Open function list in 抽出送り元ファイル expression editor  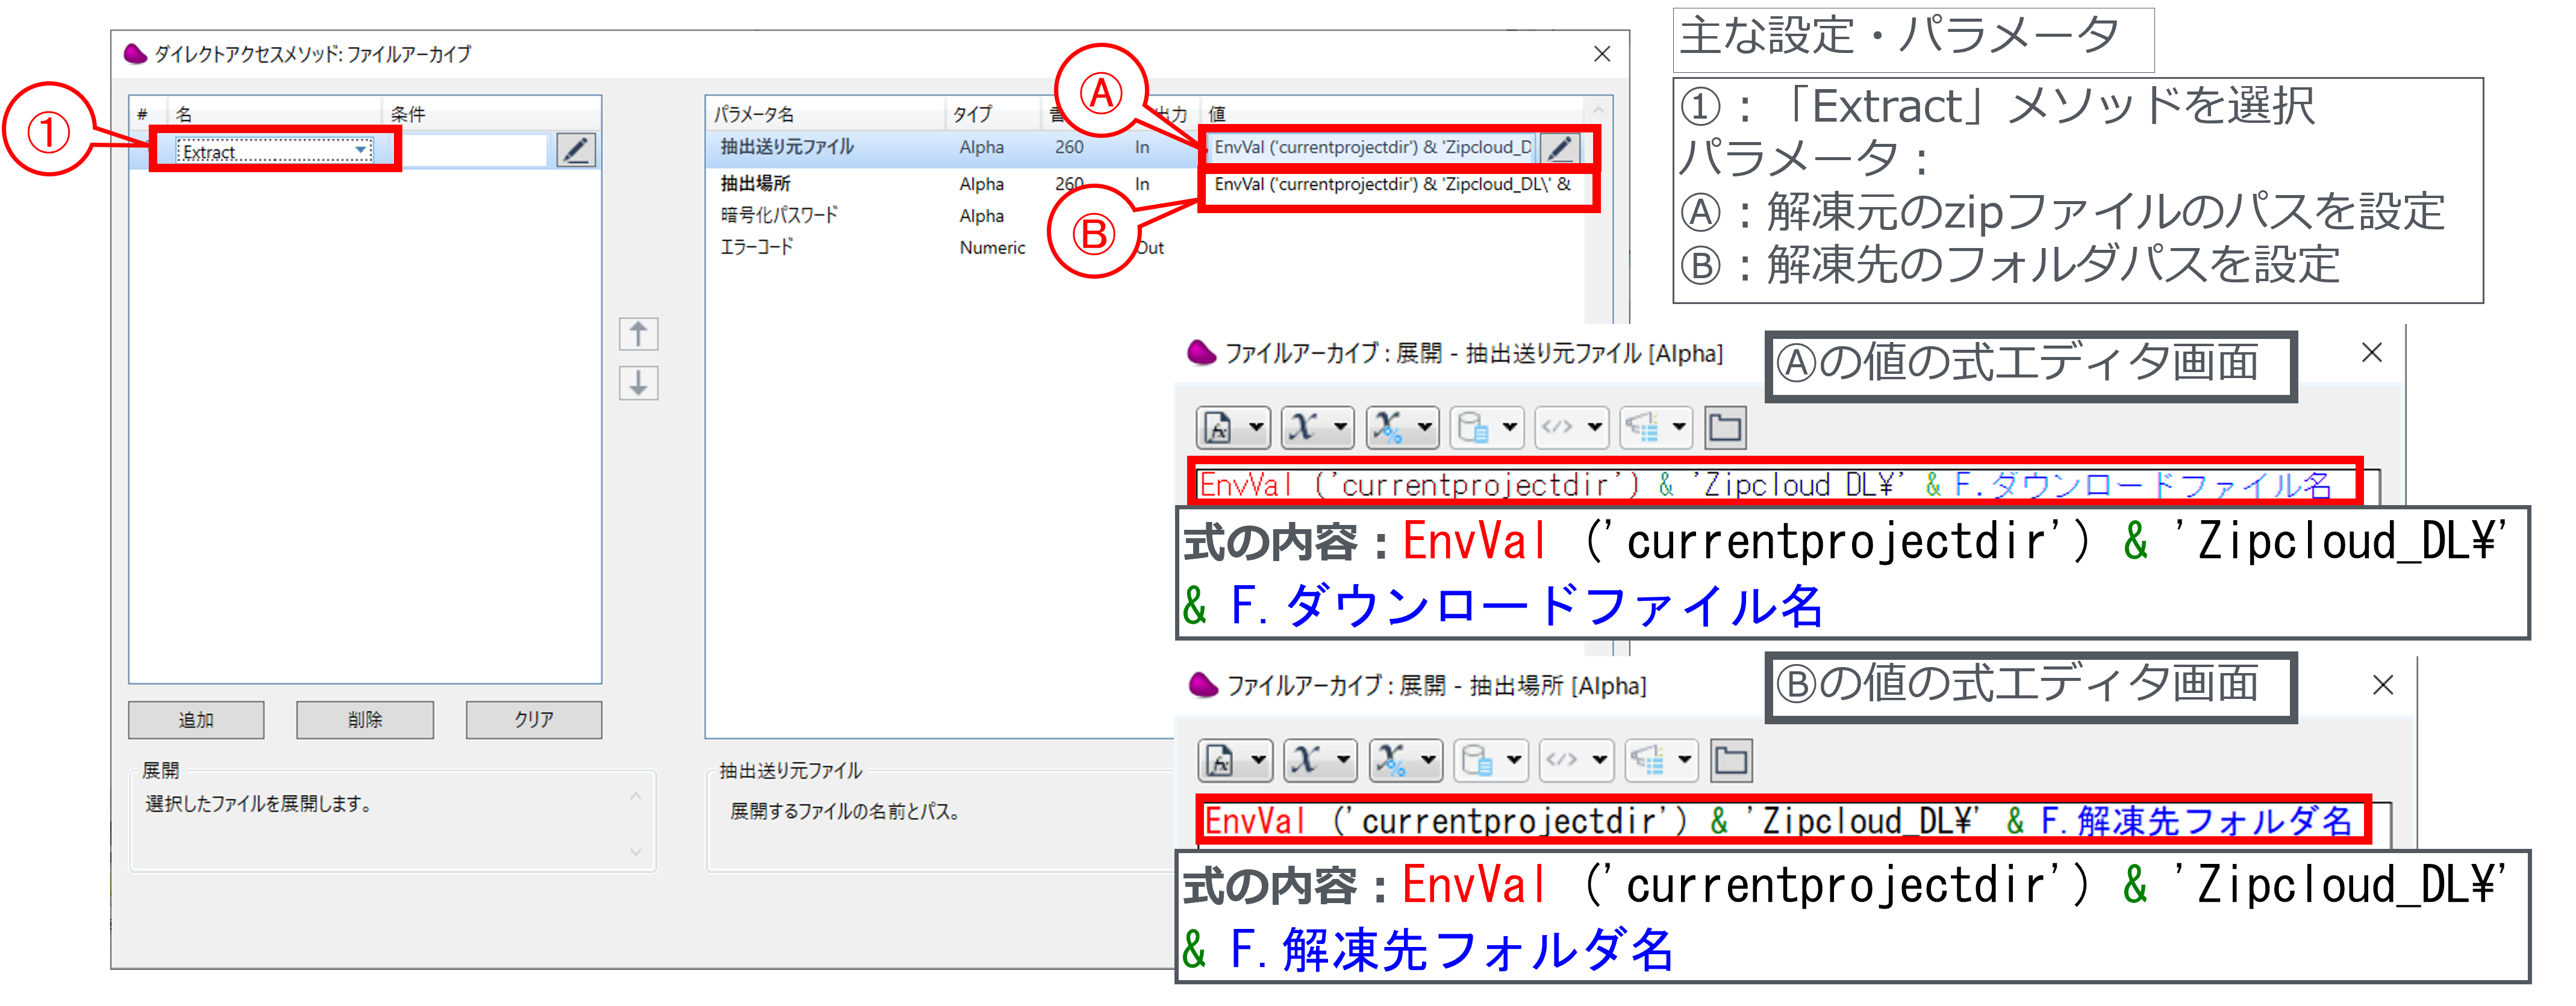(1234, 428)
